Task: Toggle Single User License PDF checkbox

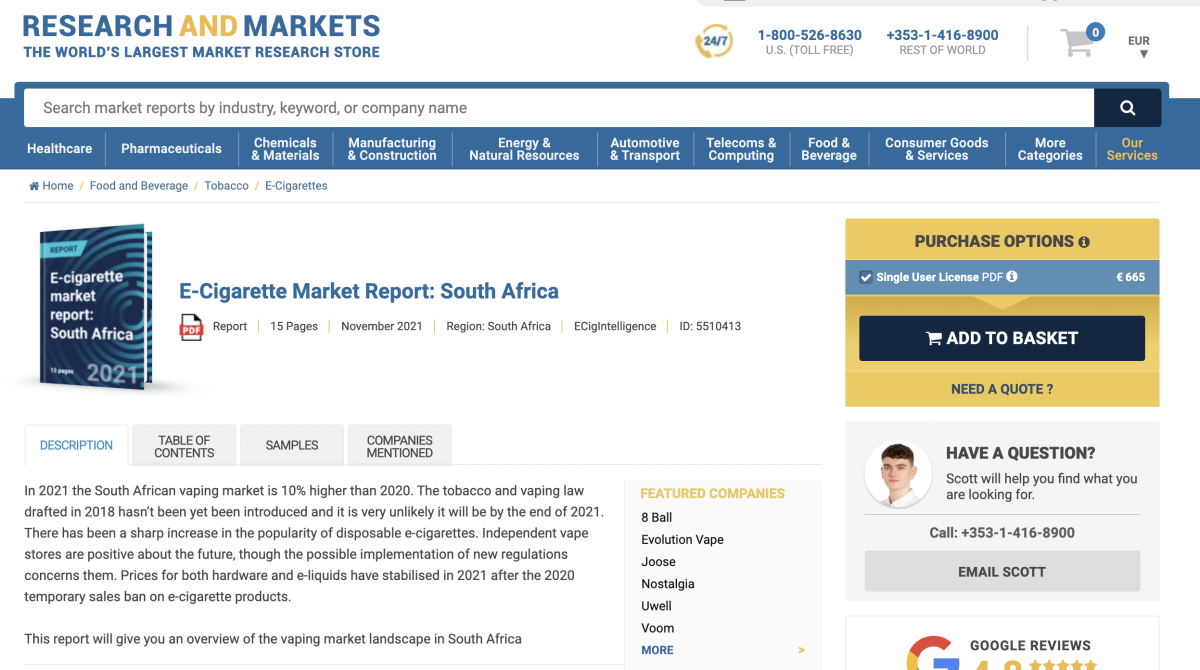Action: click(x=866, y=277)
